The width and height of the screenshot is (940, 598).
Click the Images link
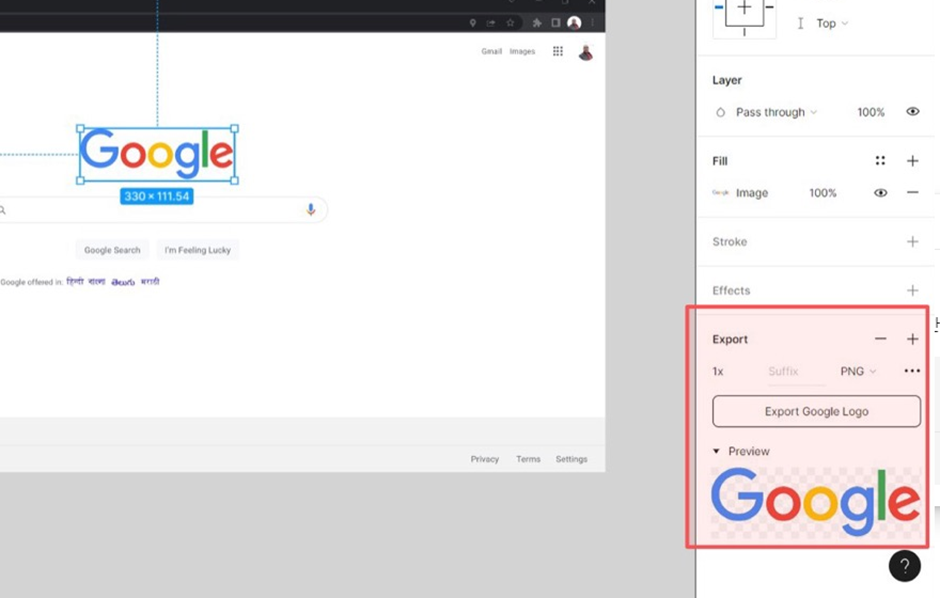522,52
